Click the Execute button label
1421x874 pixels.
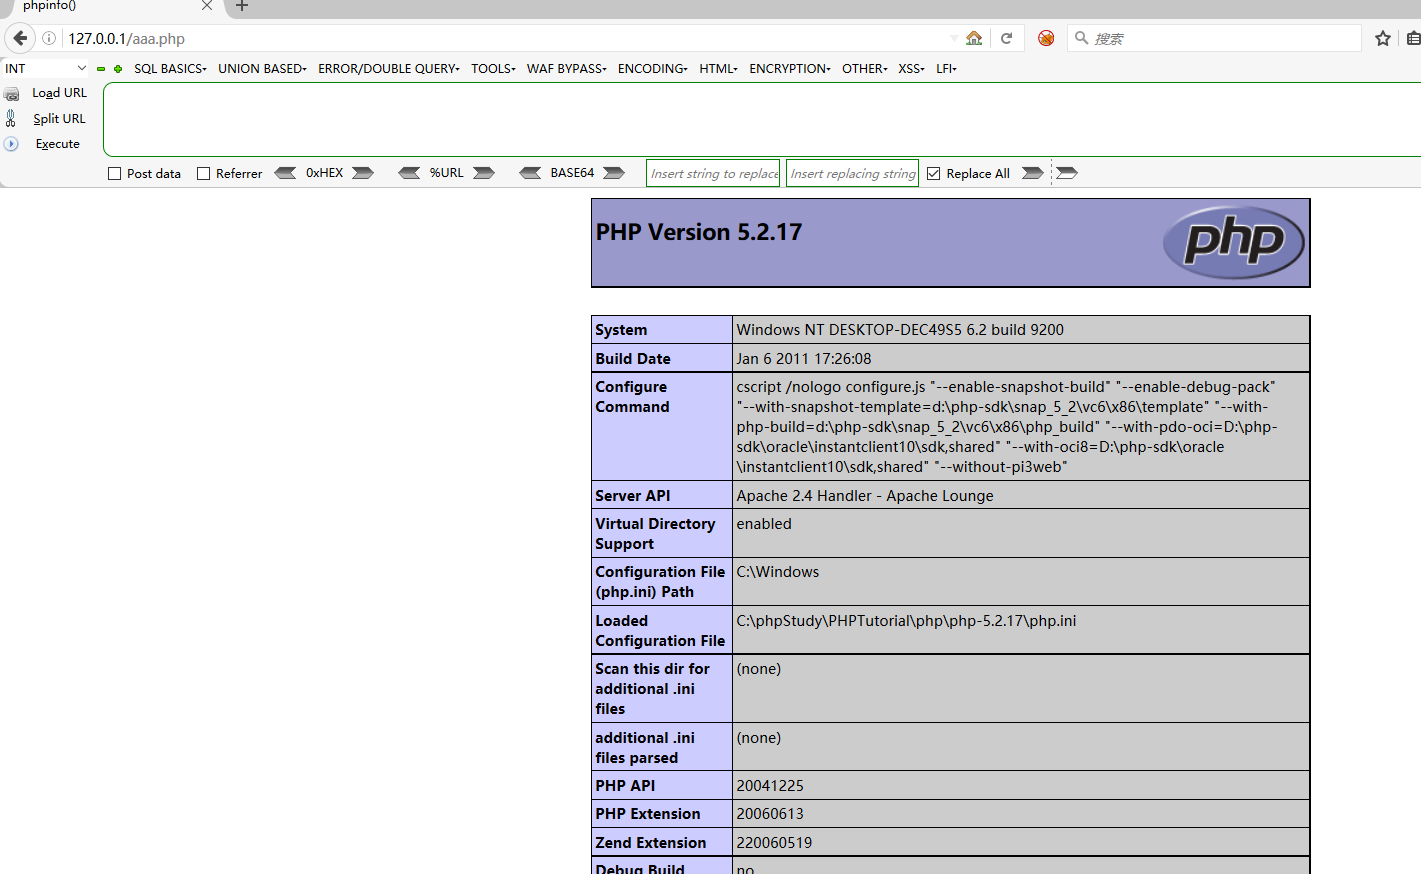(x=57, y=144)
